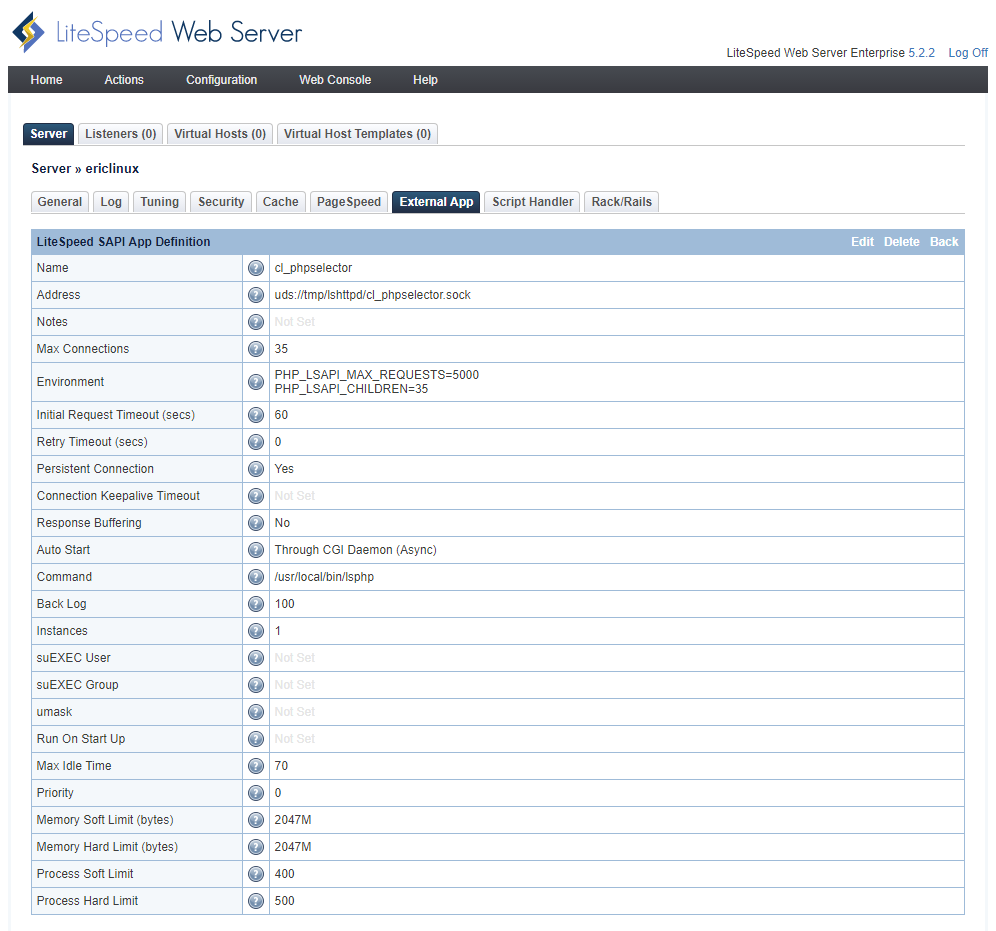996x931 pixels.
Task: Show help about Memory Soft Limit
Action: [256, 819]
